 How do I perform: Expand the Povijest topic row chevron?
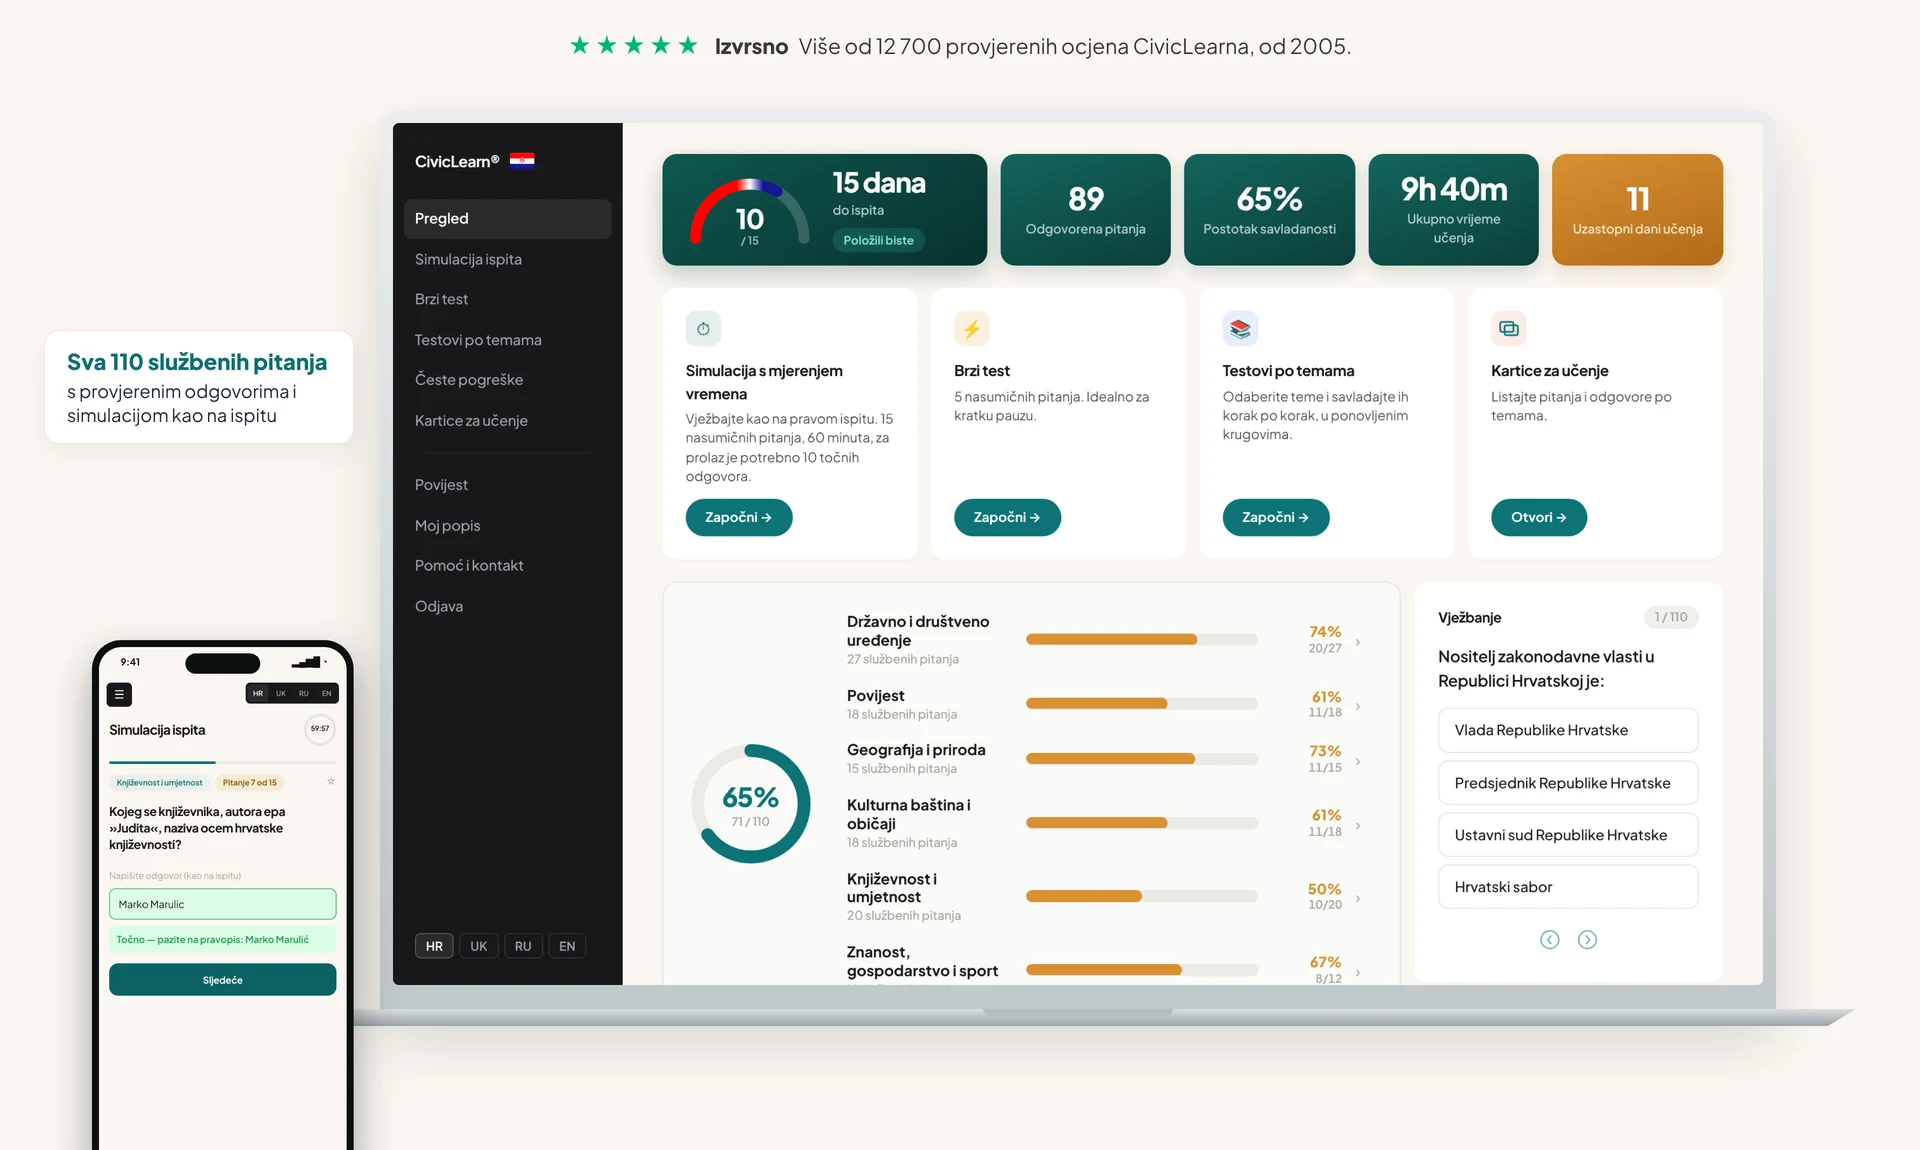point(1358,707)
